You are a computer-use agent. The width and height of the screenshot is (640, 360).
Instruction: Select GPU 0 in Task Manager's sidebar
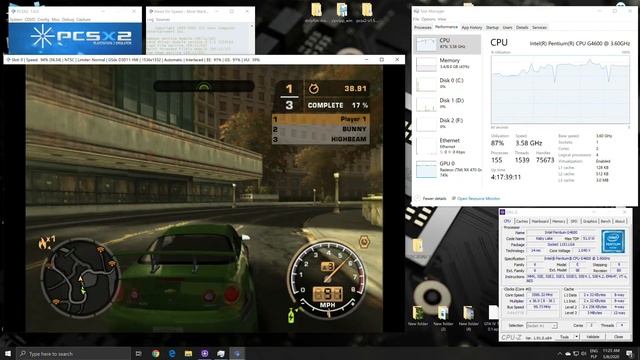click(x=448, y=169)
